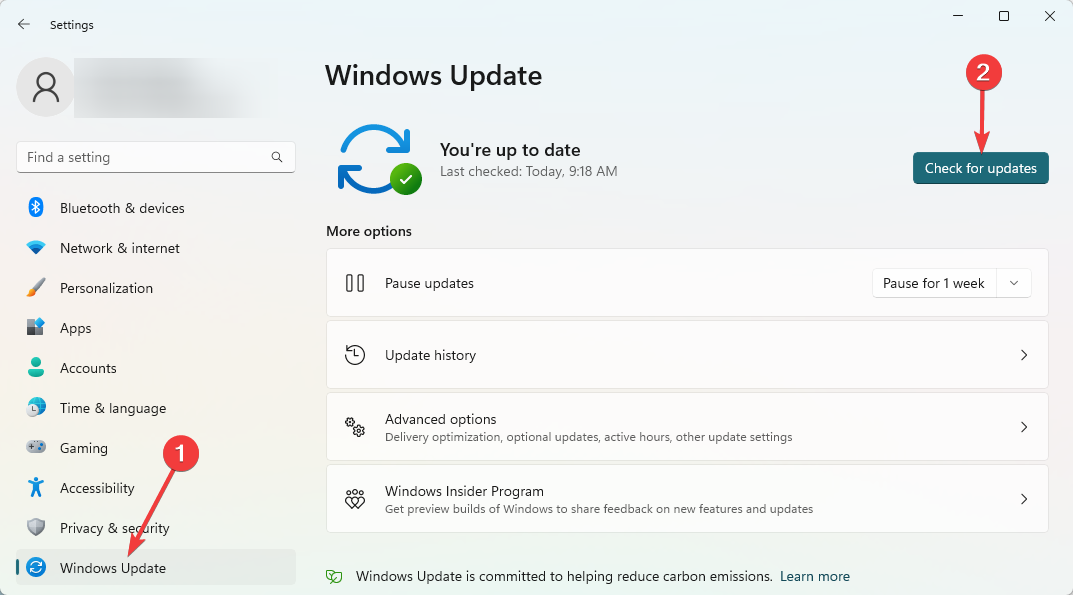Screen dimensions: 1073x595
Task: Open Bluetooth & devices settings
Action: click(x=156, y=207)
